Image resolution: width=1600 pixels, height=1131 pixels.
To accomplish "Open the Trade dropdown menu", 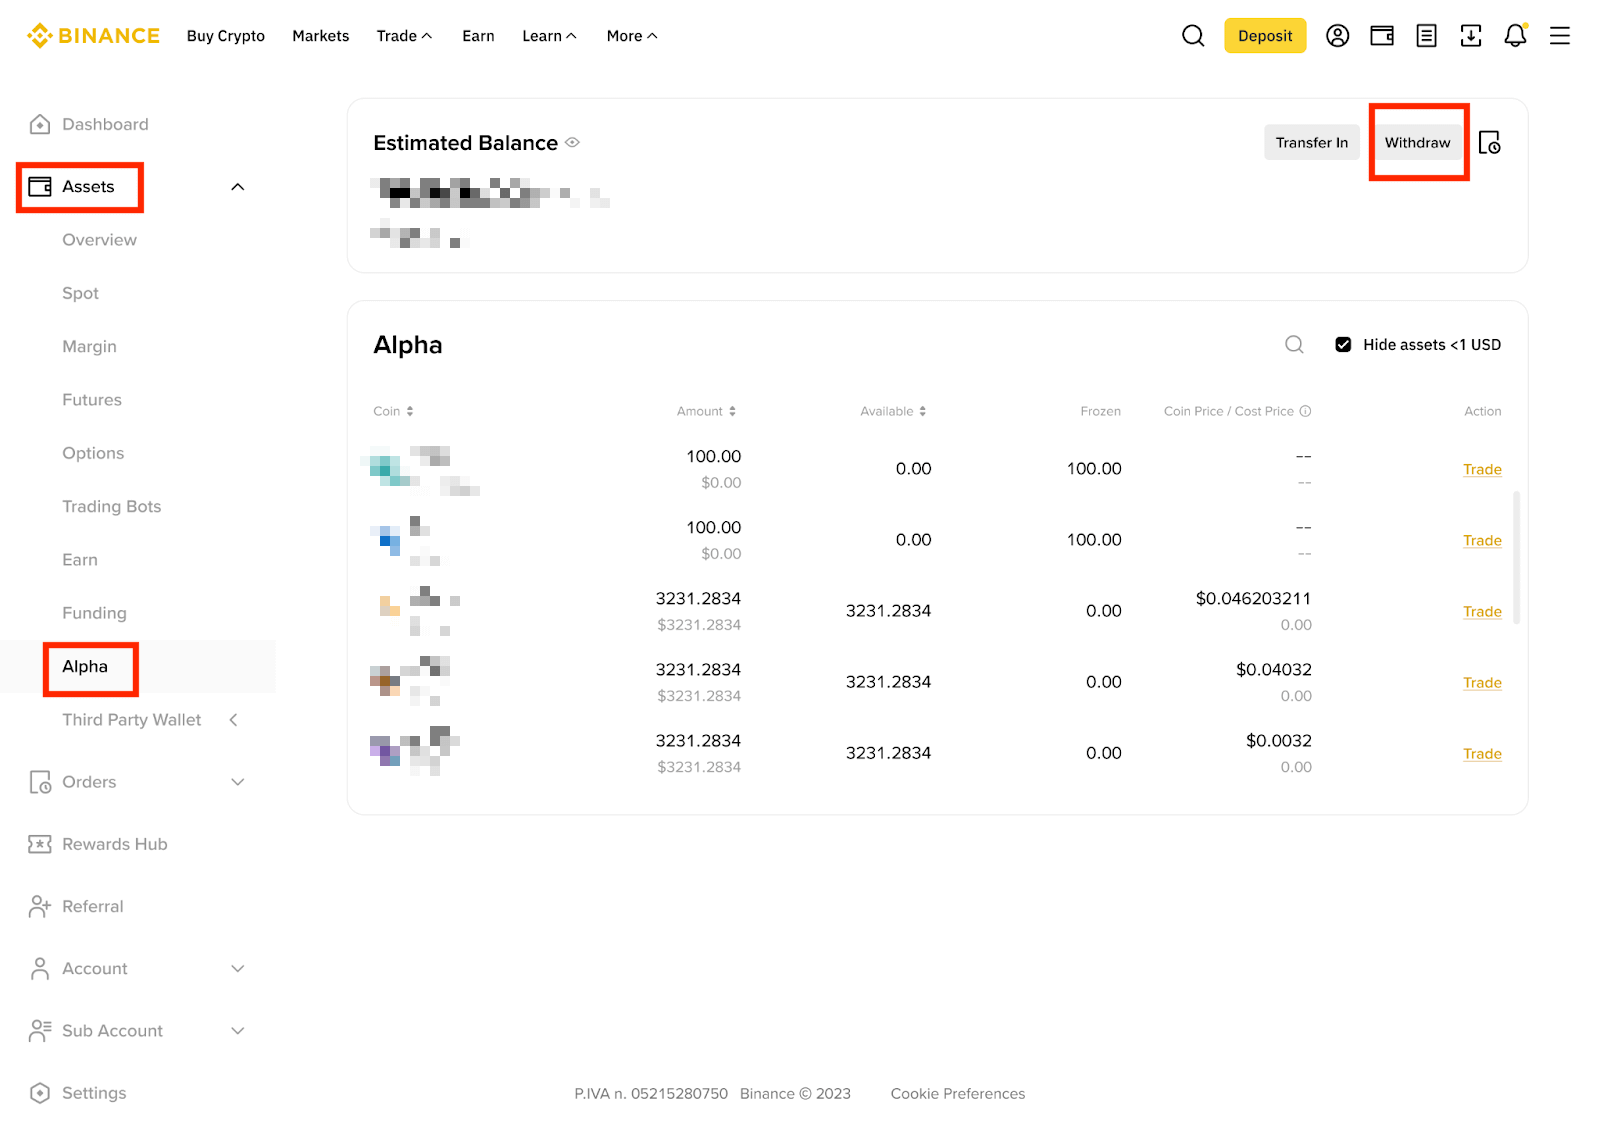I will coord(404,36).
